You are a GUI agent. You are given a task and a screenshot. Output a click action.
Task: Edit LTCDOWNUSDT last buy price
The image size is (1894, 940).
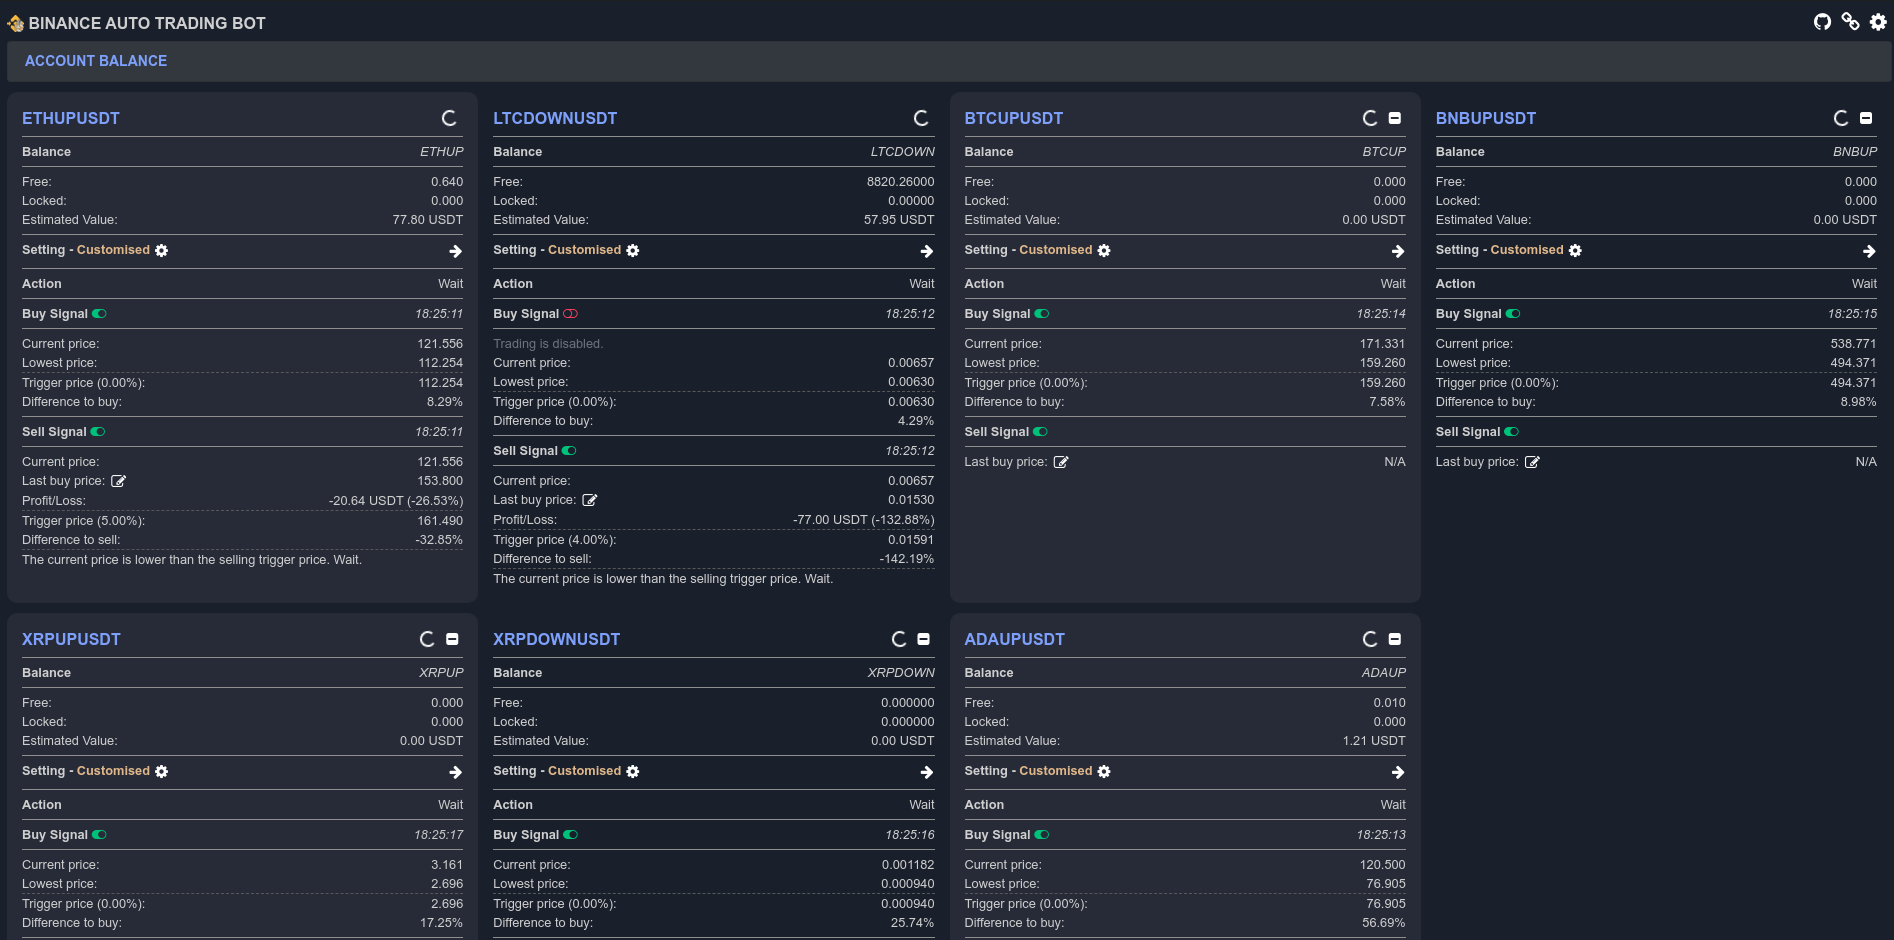[590, 500]
